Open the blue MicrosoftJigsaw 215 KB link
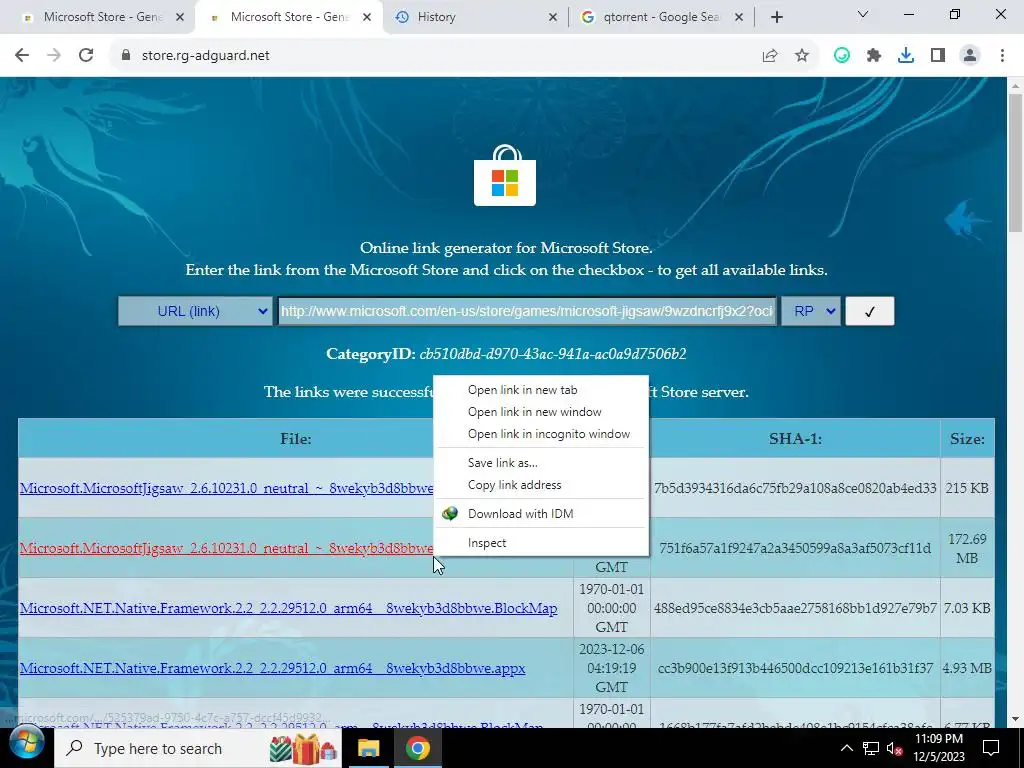The image size is (1024, 768). (x=226, y=488)
